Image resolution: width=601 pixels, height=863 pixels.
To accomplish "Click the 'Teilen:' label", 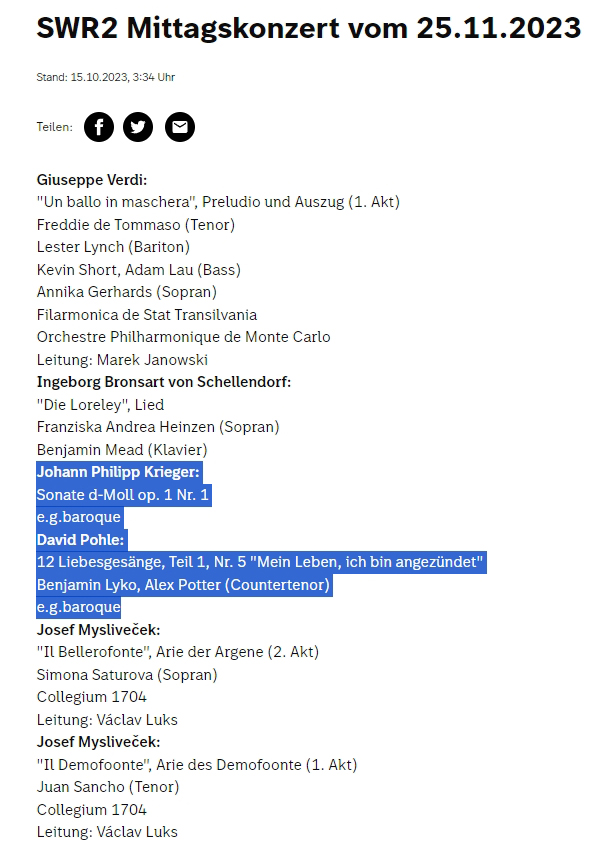I will [x=55, y=127].
